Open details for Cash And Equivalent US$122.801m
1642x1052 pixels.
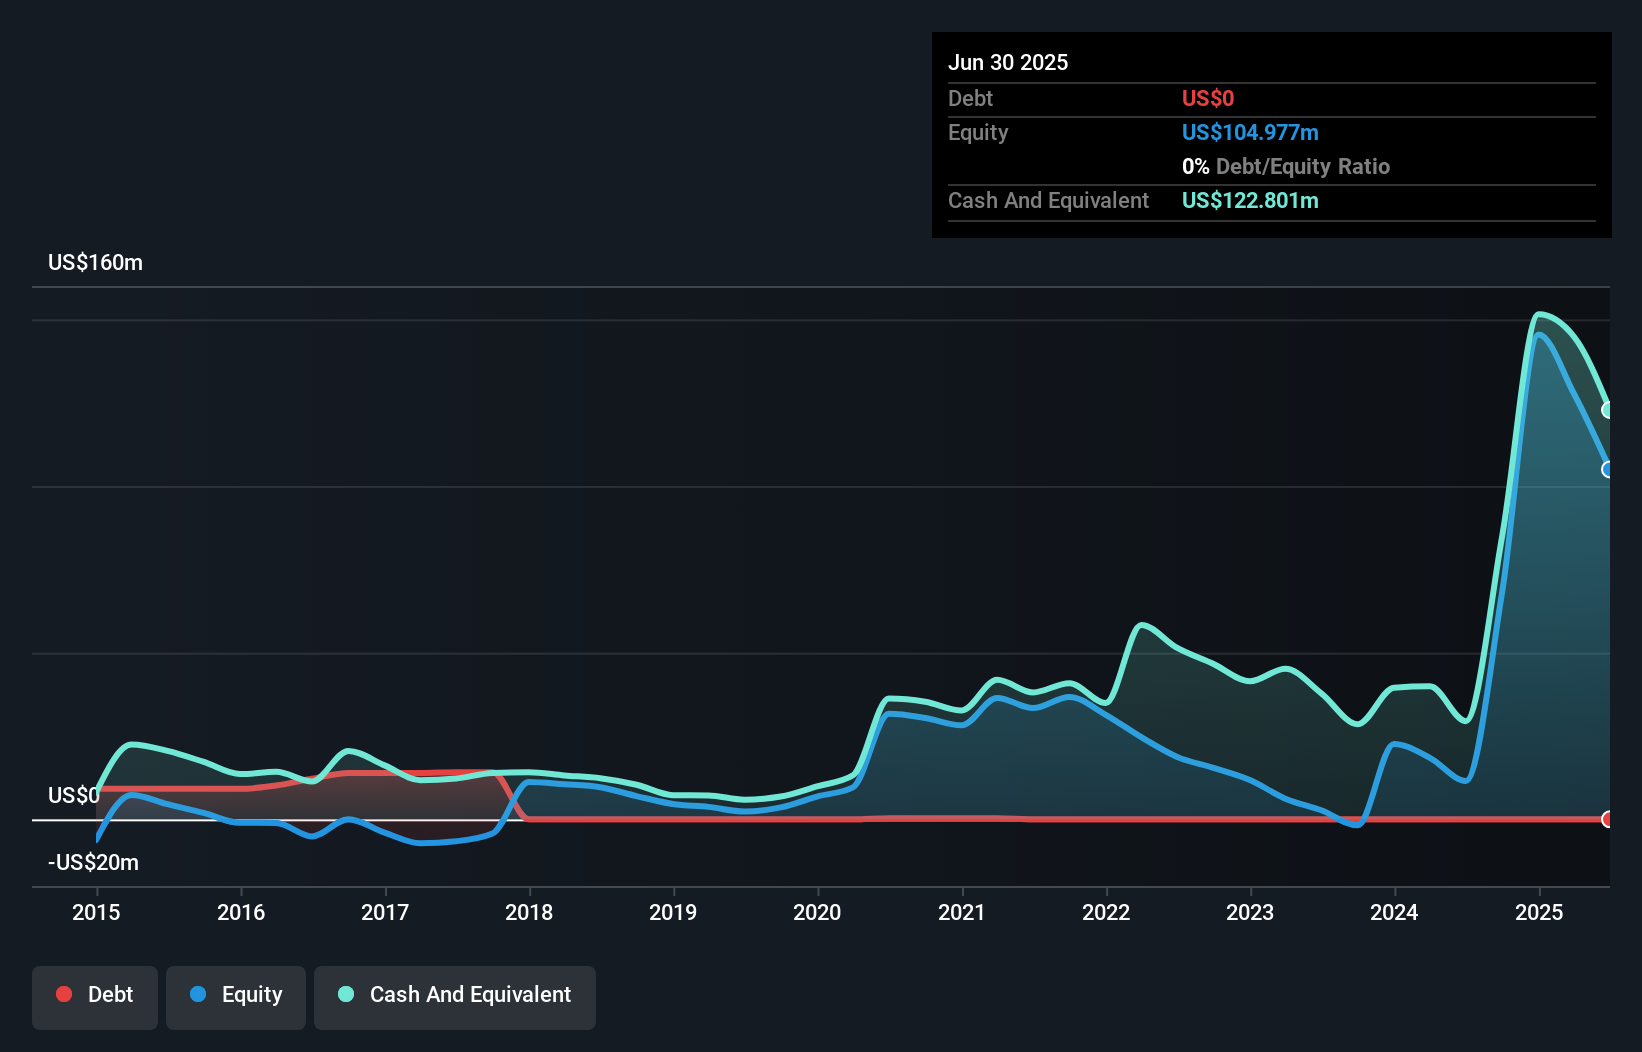tap(1250, 200)
